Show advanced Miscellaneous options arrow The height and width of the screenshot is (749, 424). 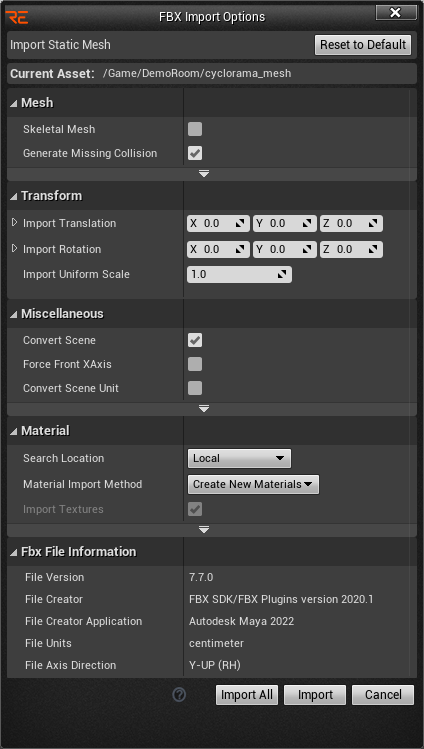coord(204,409)
